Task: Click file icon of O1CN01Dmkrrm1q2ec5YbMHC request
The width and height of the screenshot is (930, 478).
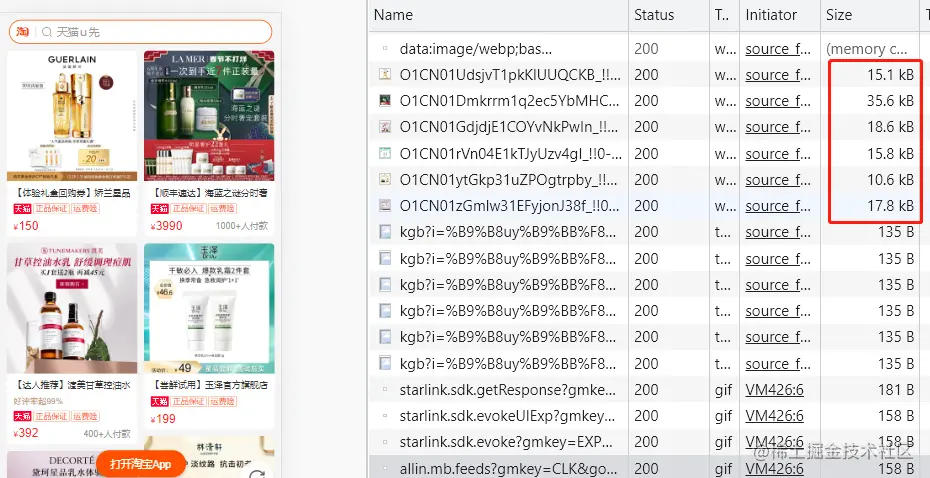Action: pyautogui.click(x=386, y=101)
